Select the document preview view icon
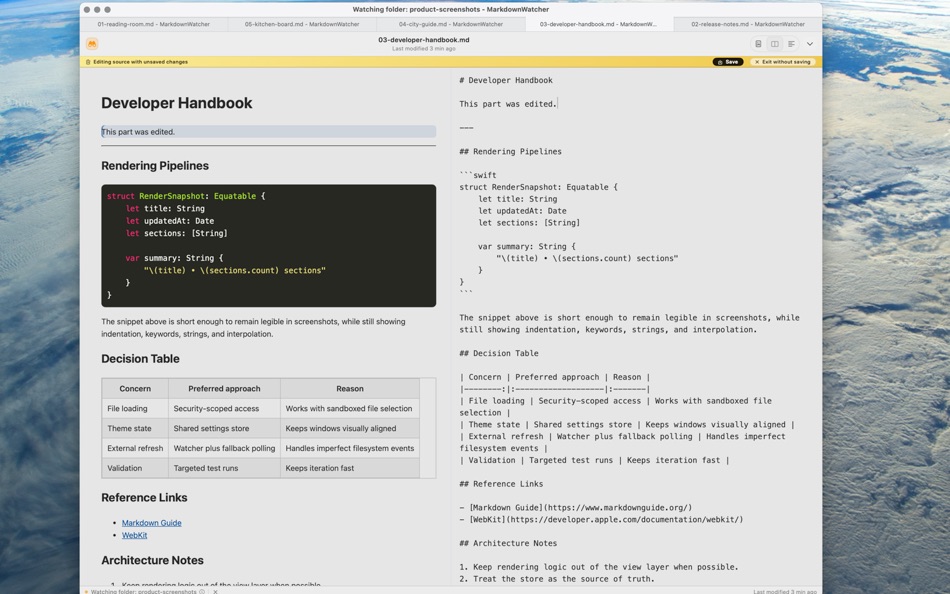This screenshot has height=594, width=950. click(758, 43)
